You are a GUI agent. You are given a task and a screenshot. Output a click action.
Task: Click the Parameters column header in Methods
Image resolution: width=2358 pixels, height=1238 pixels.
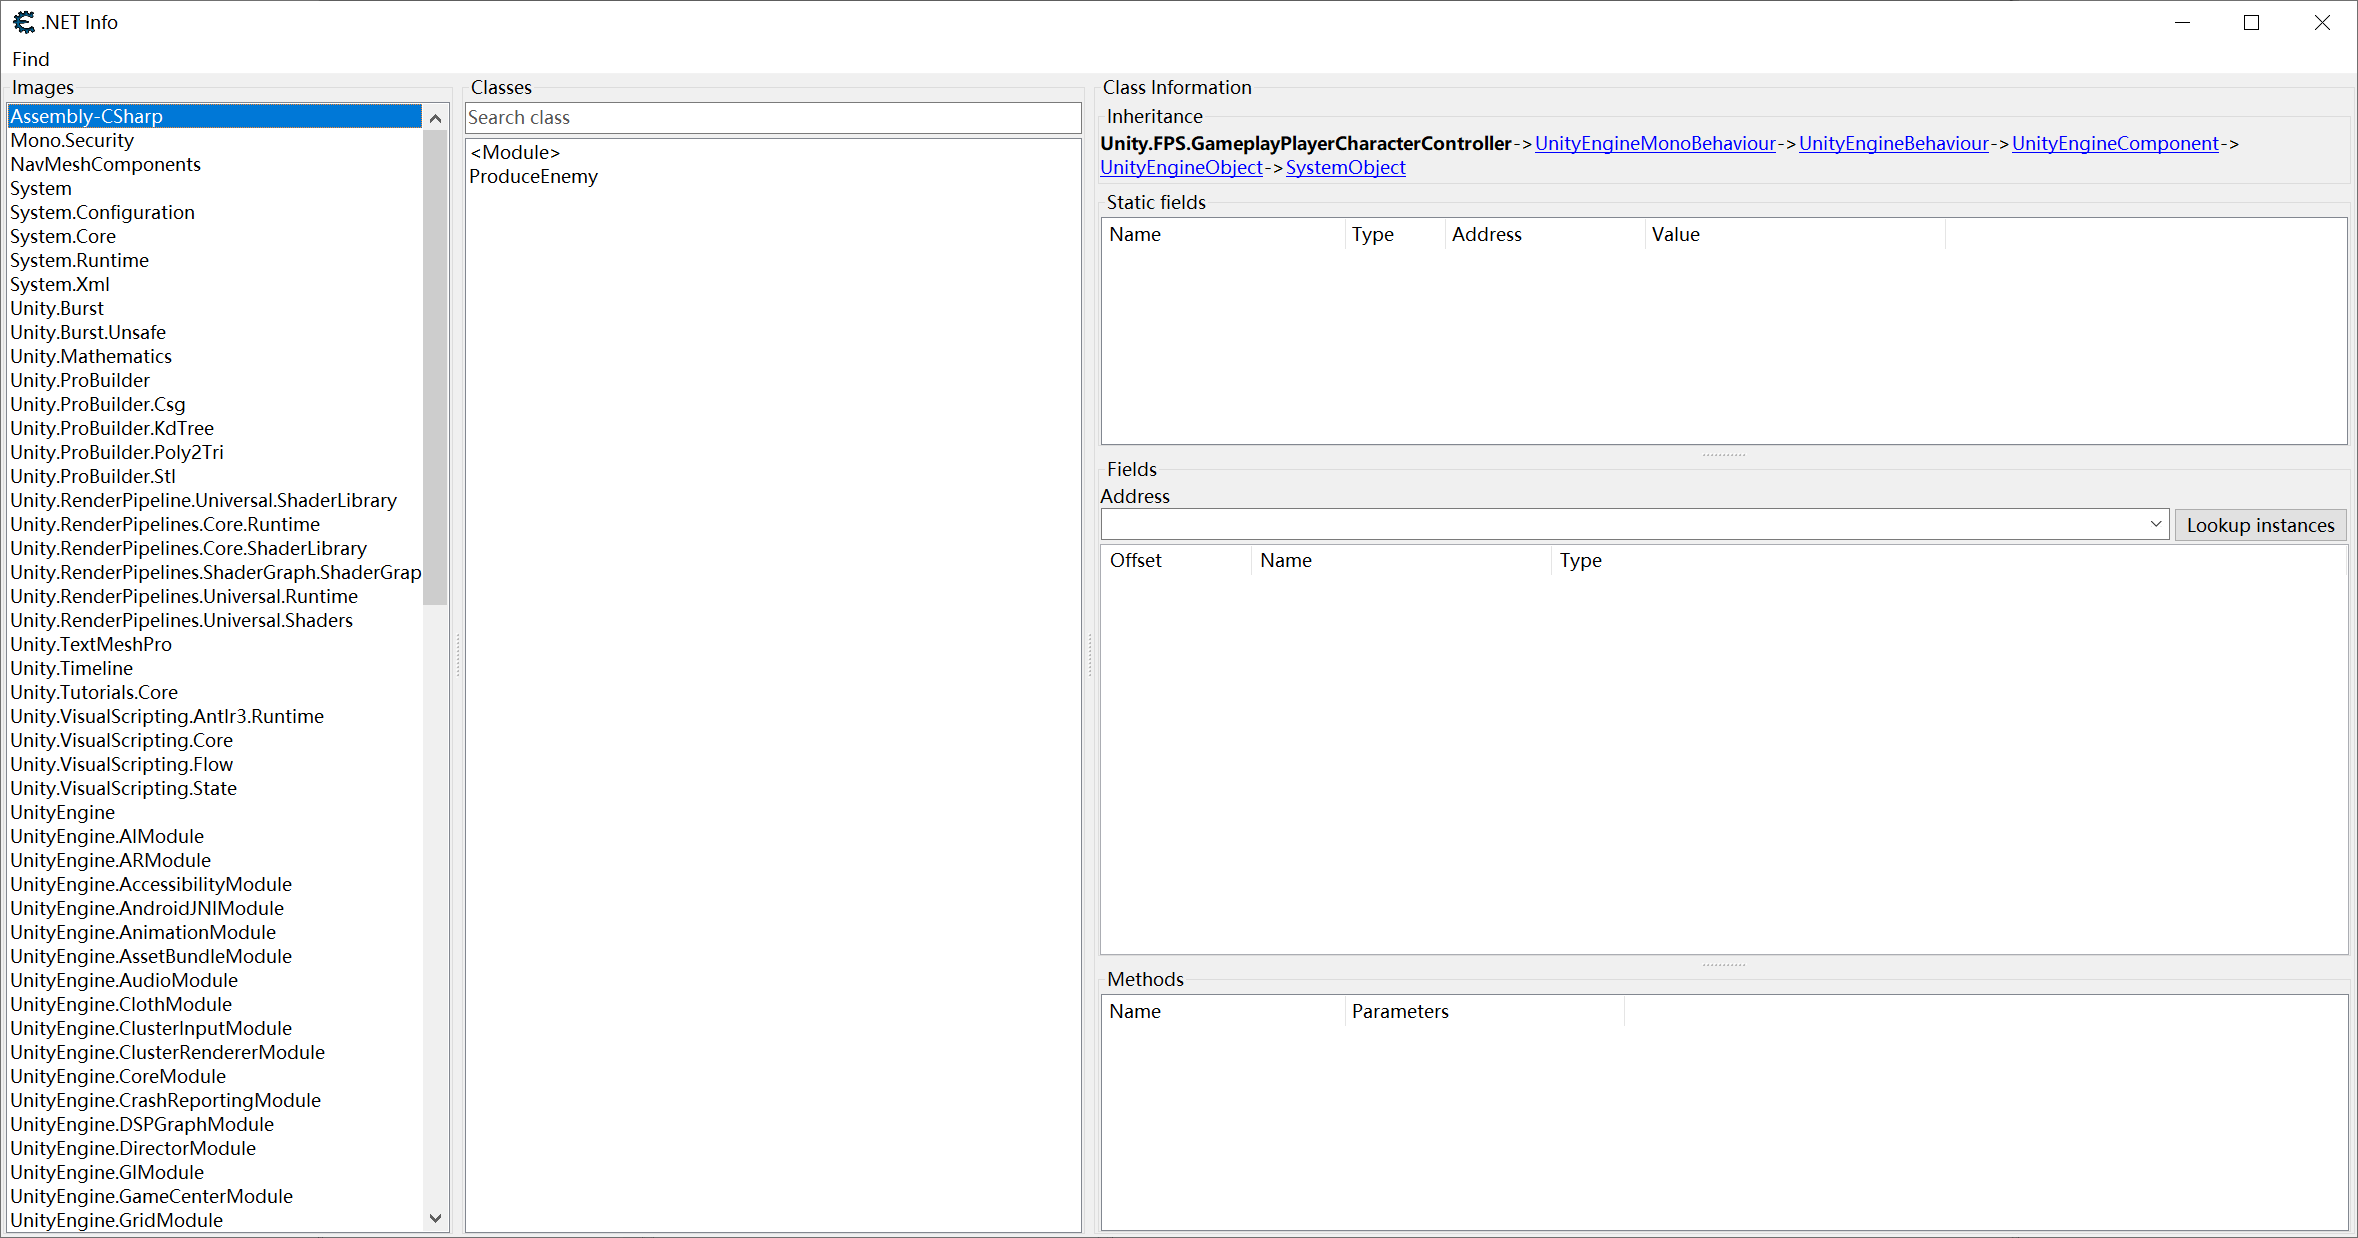(x=1399, y=1012)
